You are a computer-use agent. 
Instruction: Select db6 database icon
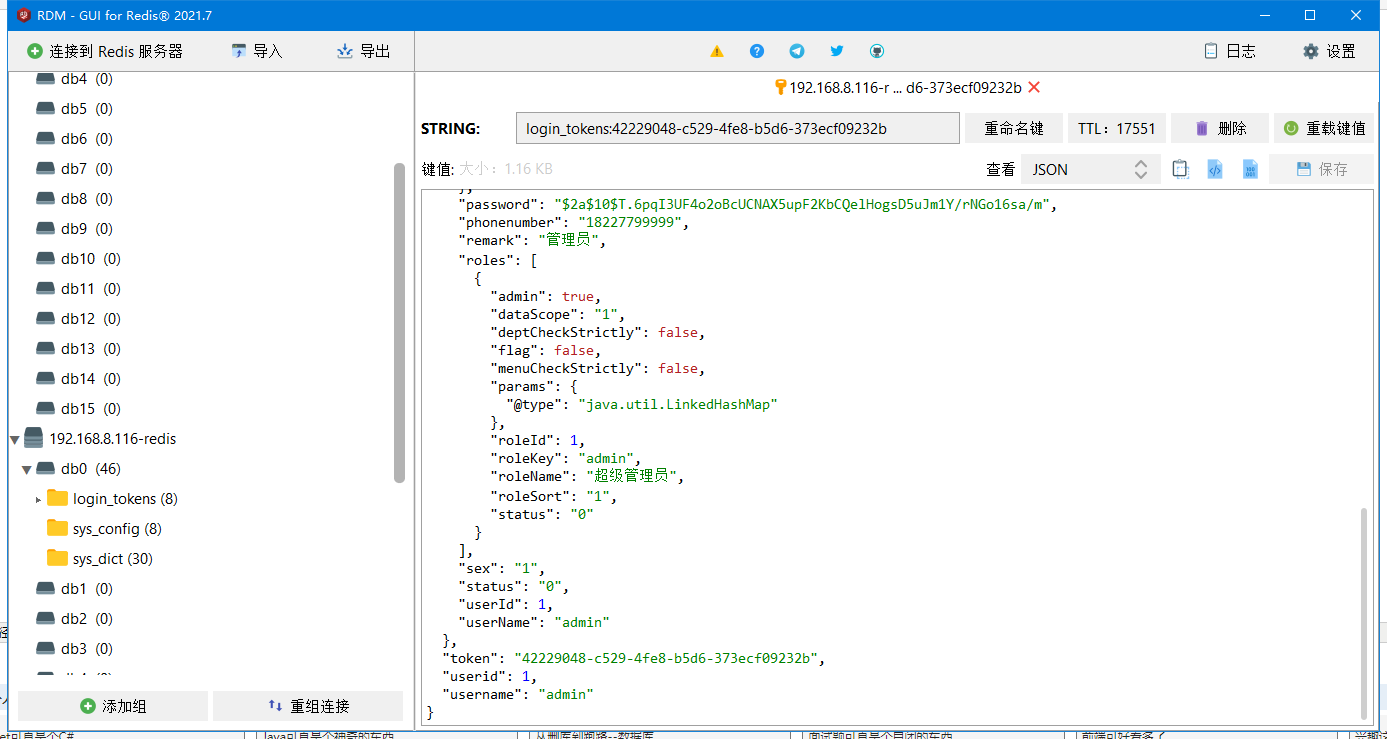pos(46,138)
